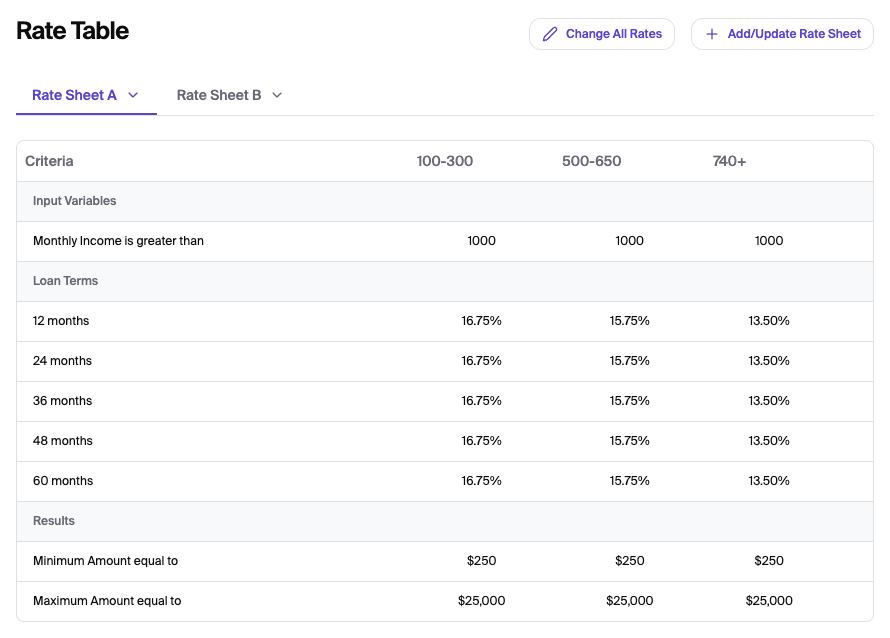Click the 60 months row label

pos(63,481)
